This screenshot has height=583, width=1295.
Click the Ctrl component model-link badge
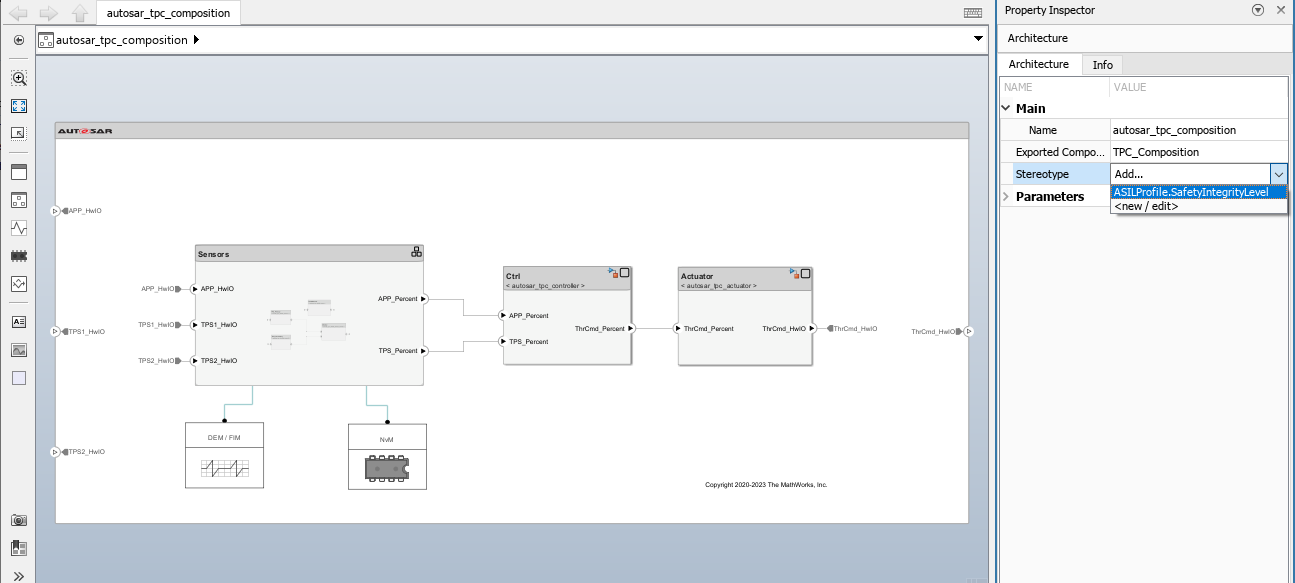(613, 272)
